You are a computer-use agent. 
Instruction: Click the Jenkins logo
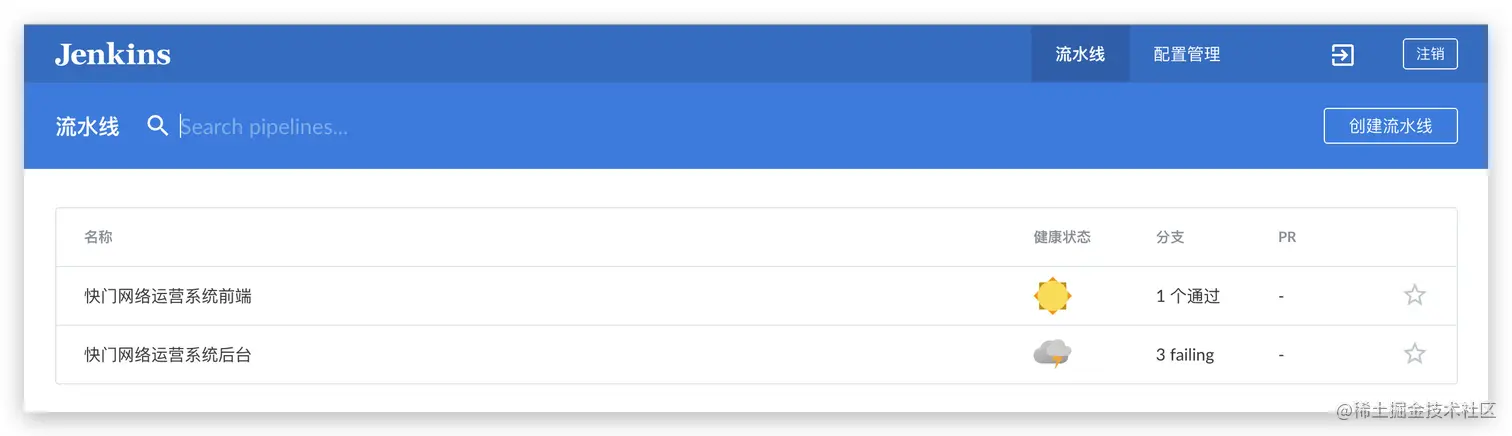coord(113,54)
